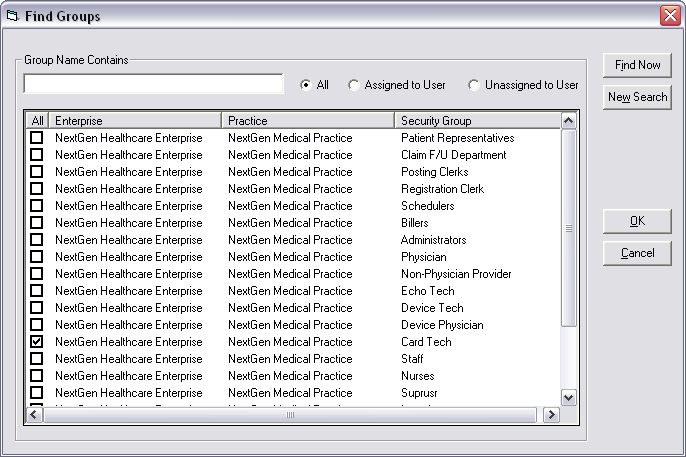Check the Posting Clerks checkbox

point(37,172)
